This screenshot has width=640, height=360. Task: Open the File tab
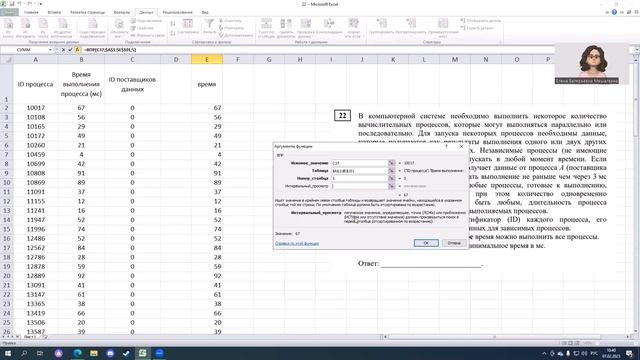click(9, 12)
